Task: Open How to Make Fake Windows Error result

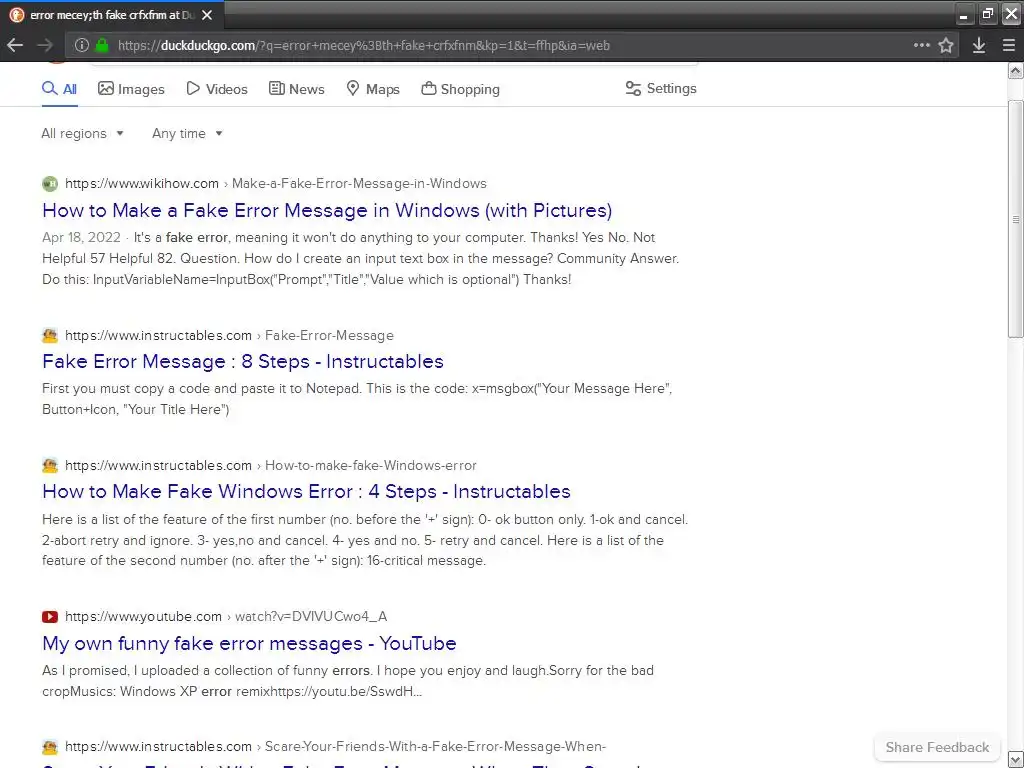Action: tap(306, 492)
